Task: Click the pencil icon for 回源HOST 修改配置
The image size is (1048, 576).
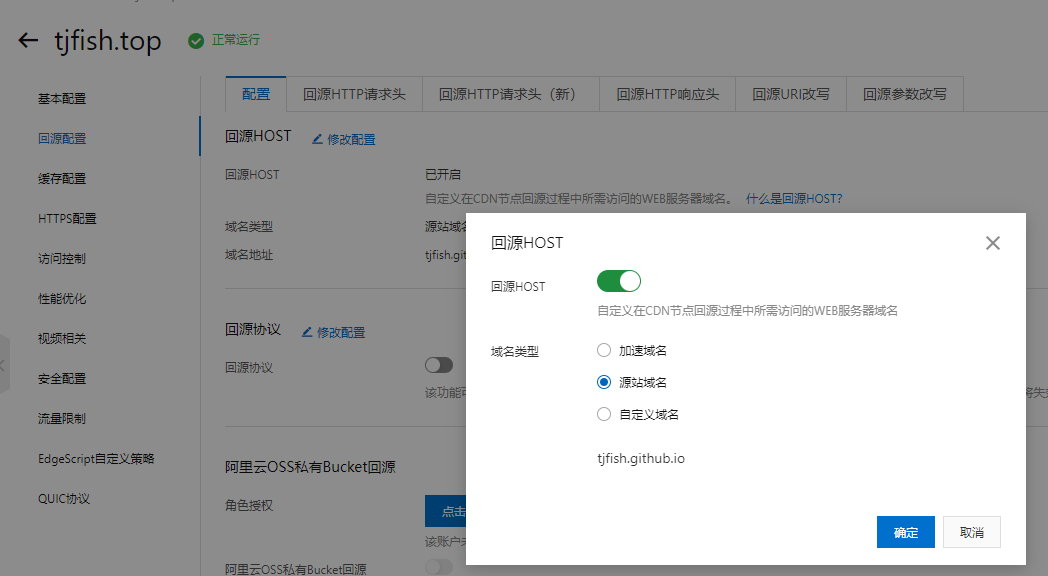Action: 317,139
